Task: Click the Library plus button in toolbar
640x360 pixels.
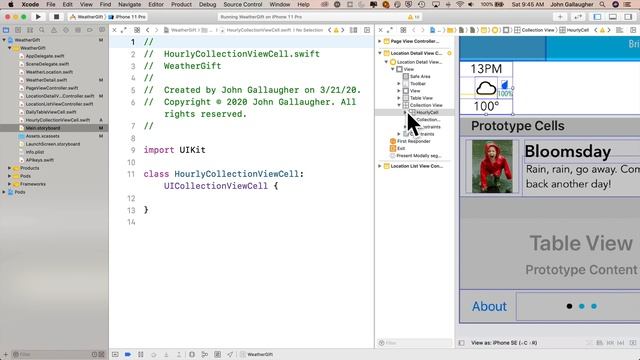Action: [x=560, y=17]
